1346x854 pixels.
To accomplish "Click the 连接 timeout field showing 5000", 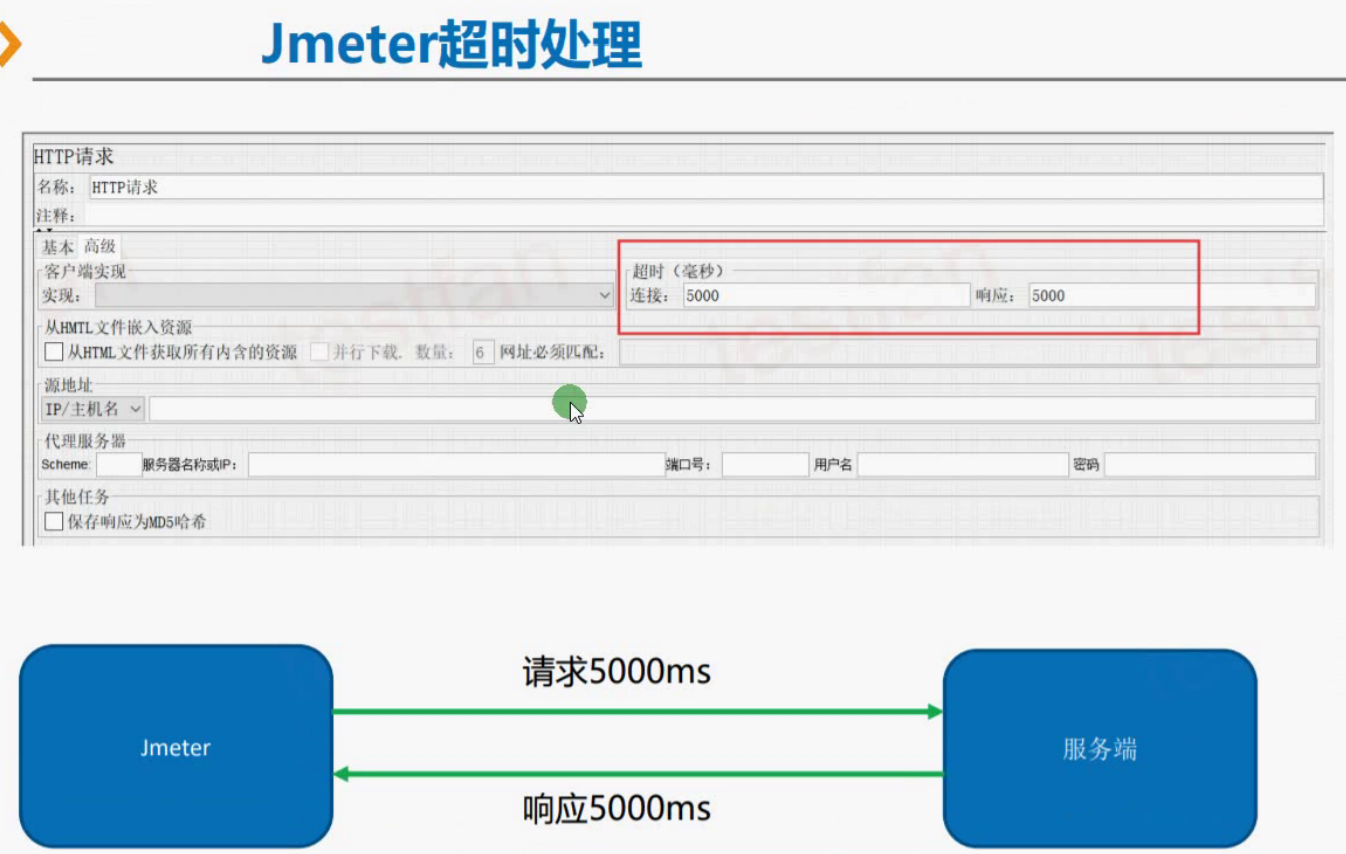I will (826, 295).
